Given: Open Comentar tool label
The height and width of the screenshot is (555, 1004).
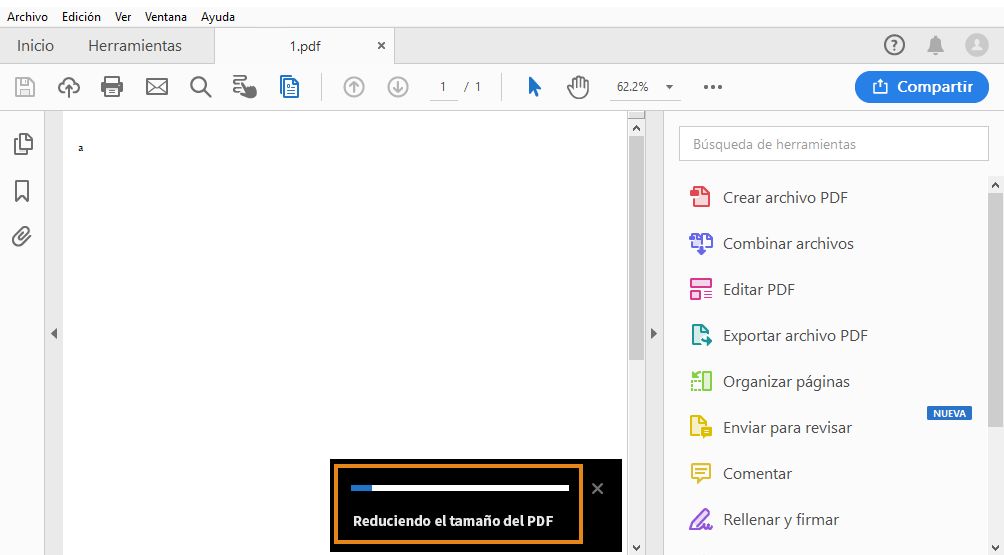Looking at the screenshot, I should 757,474.
